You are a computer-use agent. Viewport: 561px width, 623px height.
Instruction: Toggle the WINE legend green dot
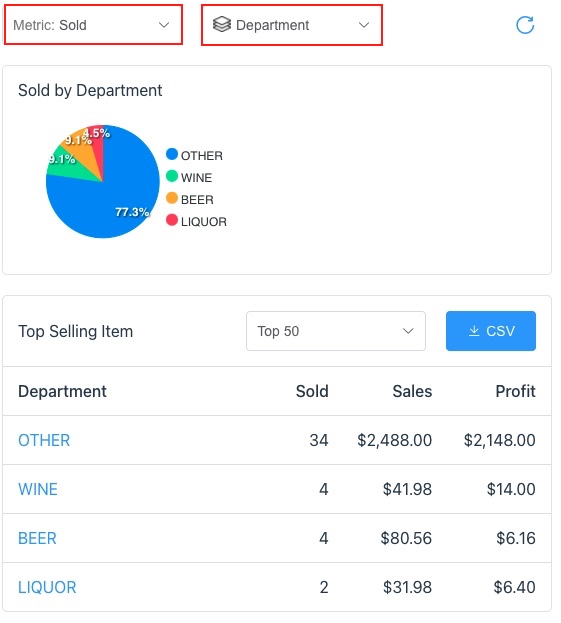pos(172,176)
